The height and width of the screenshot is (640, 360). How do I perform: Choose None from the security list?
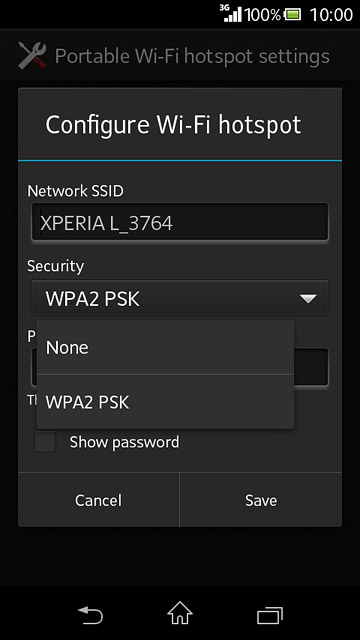(165, 347)
